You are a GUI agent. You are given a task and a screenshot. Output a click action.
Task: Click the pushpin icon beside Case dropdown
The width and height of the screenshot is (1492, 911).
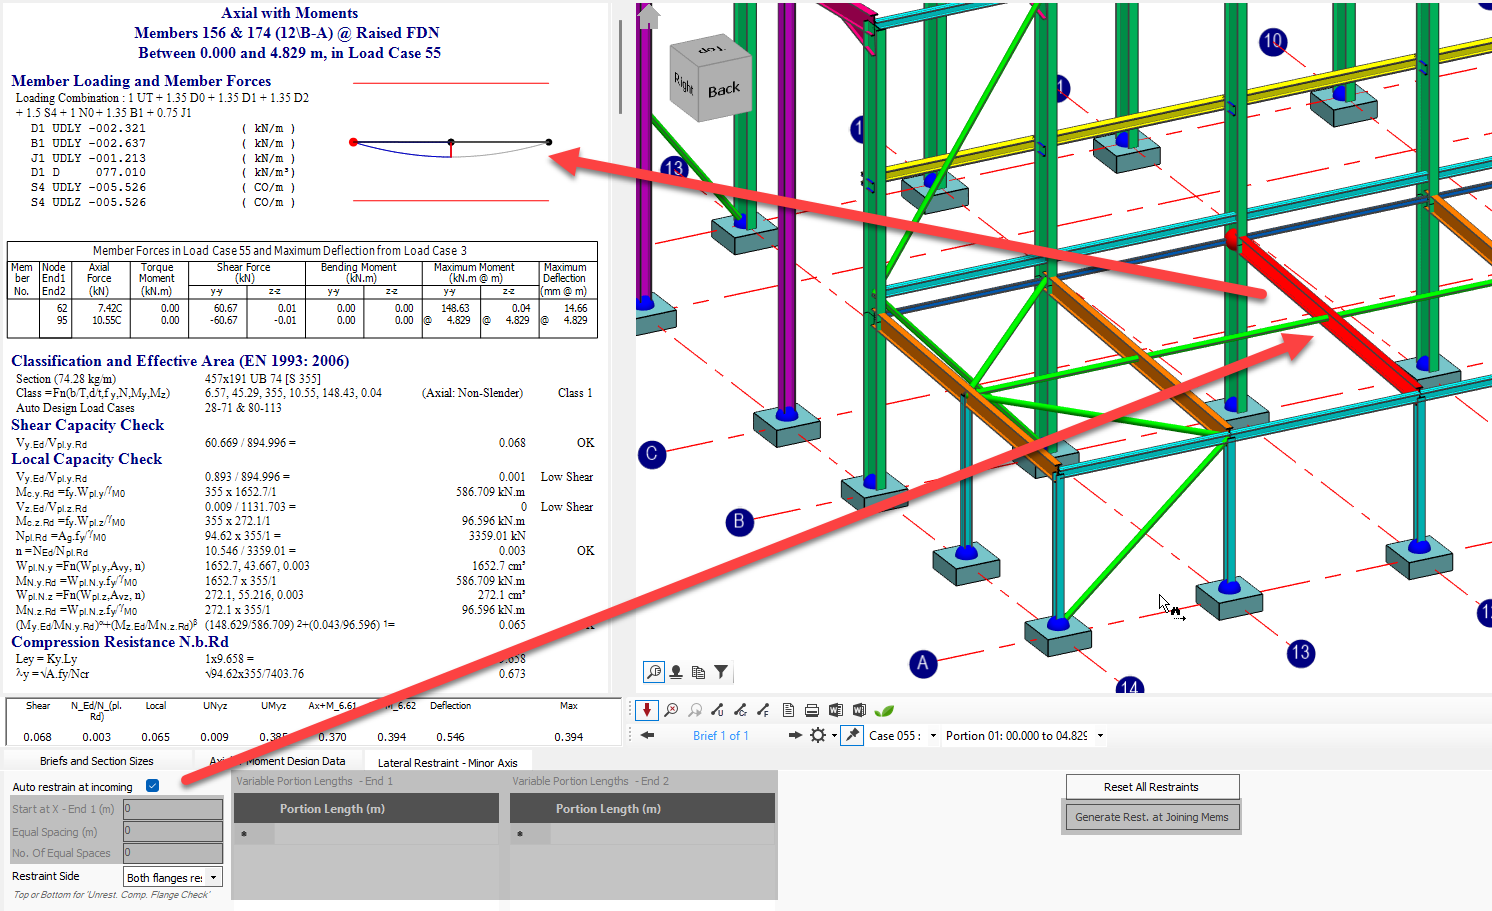coord(852,735)
